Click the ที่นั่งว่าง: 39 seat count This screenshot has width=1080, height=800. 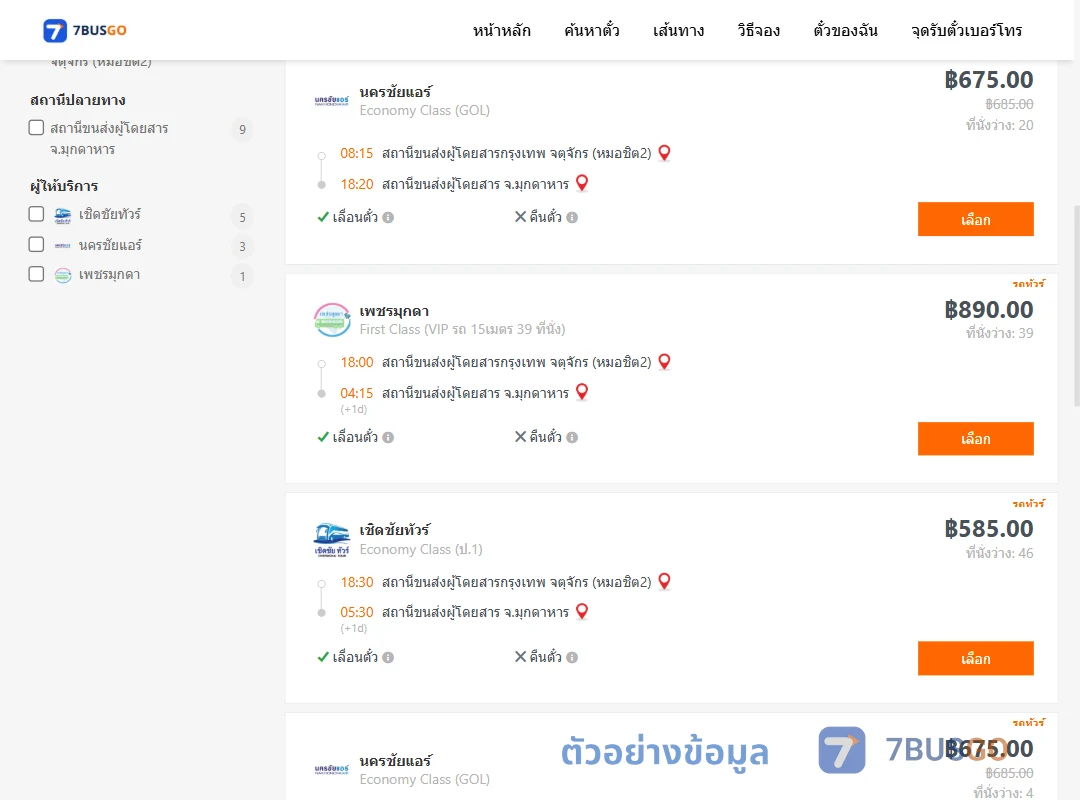click(999, 333)
